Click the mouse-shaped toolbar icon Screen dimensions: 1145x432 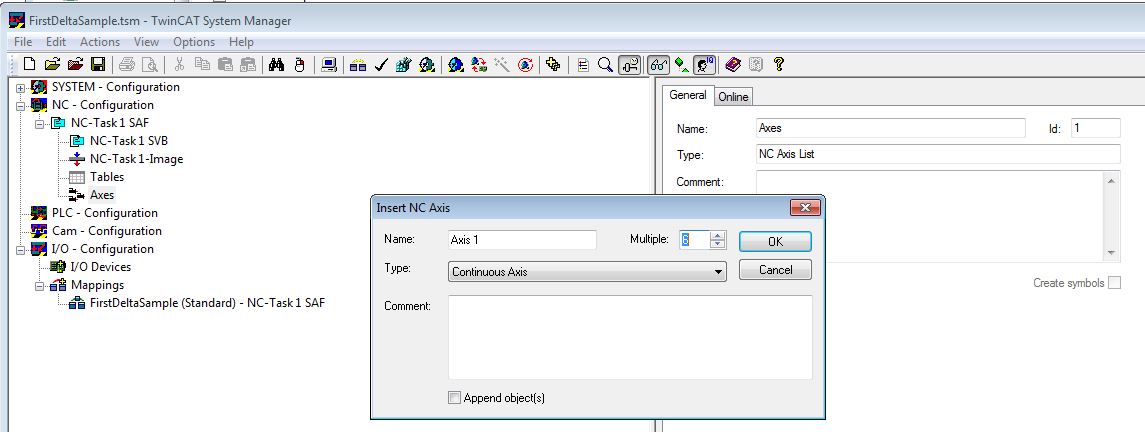(x=299, y=65)
